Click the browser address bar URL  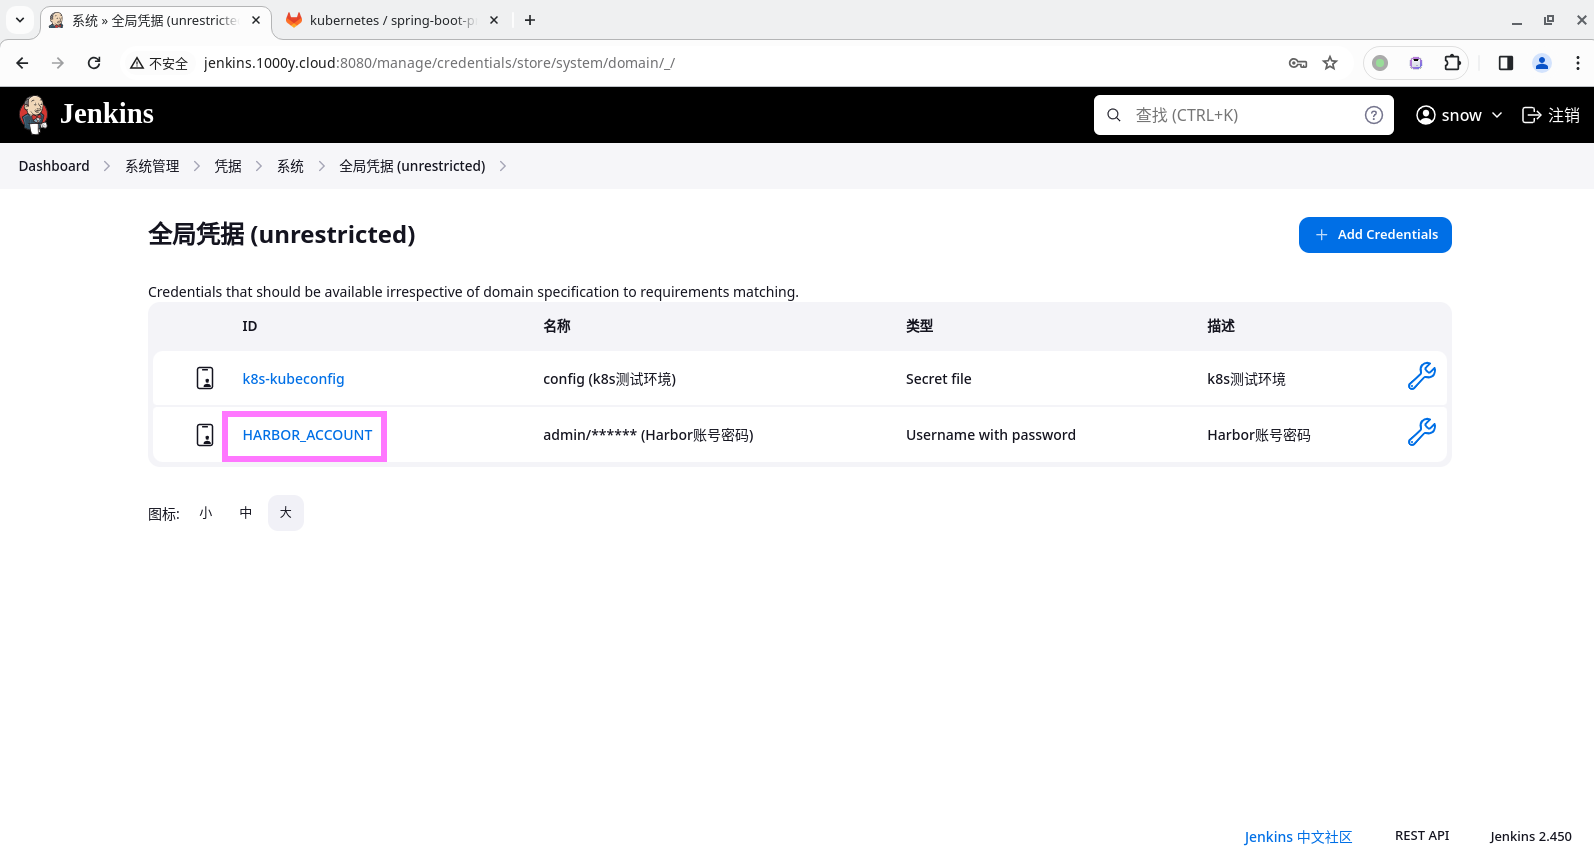[x=439, y=63]
